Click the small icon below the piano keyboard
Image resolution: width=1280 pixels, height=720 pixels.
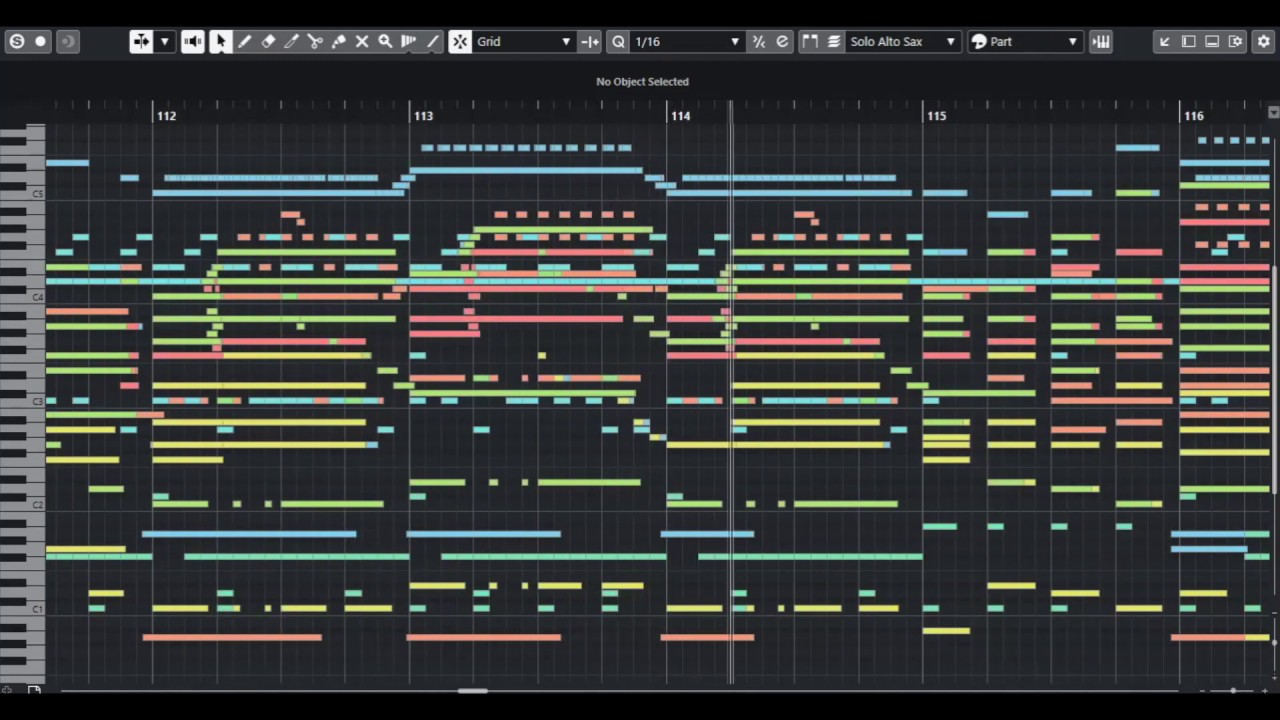pos(34,690)
